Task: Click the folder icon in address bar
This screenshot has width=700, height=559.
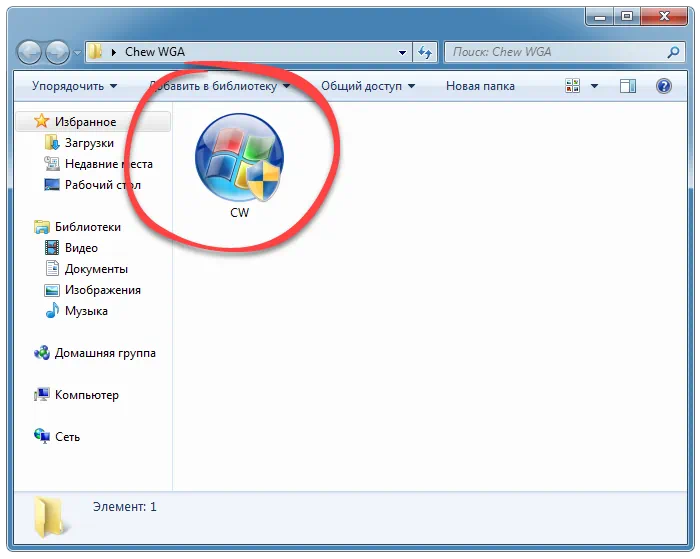Action: tap(95, 52)
